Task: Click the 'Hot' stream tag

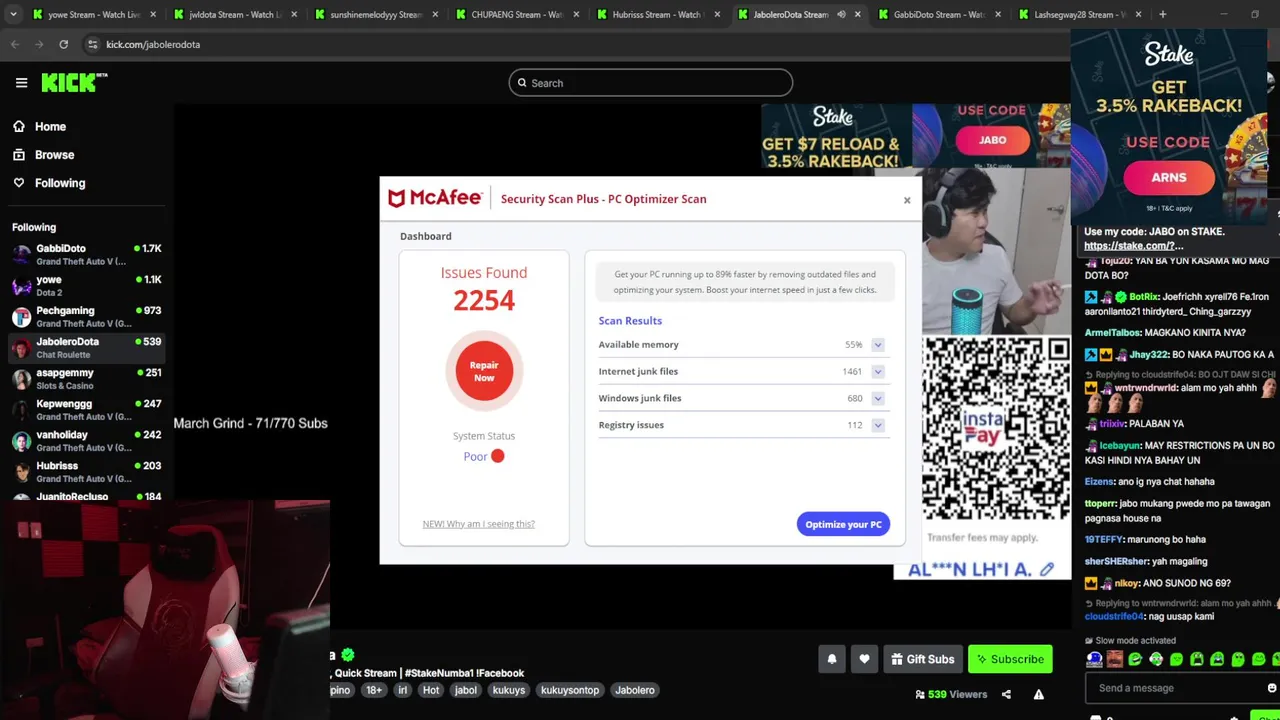Action: 431,690
